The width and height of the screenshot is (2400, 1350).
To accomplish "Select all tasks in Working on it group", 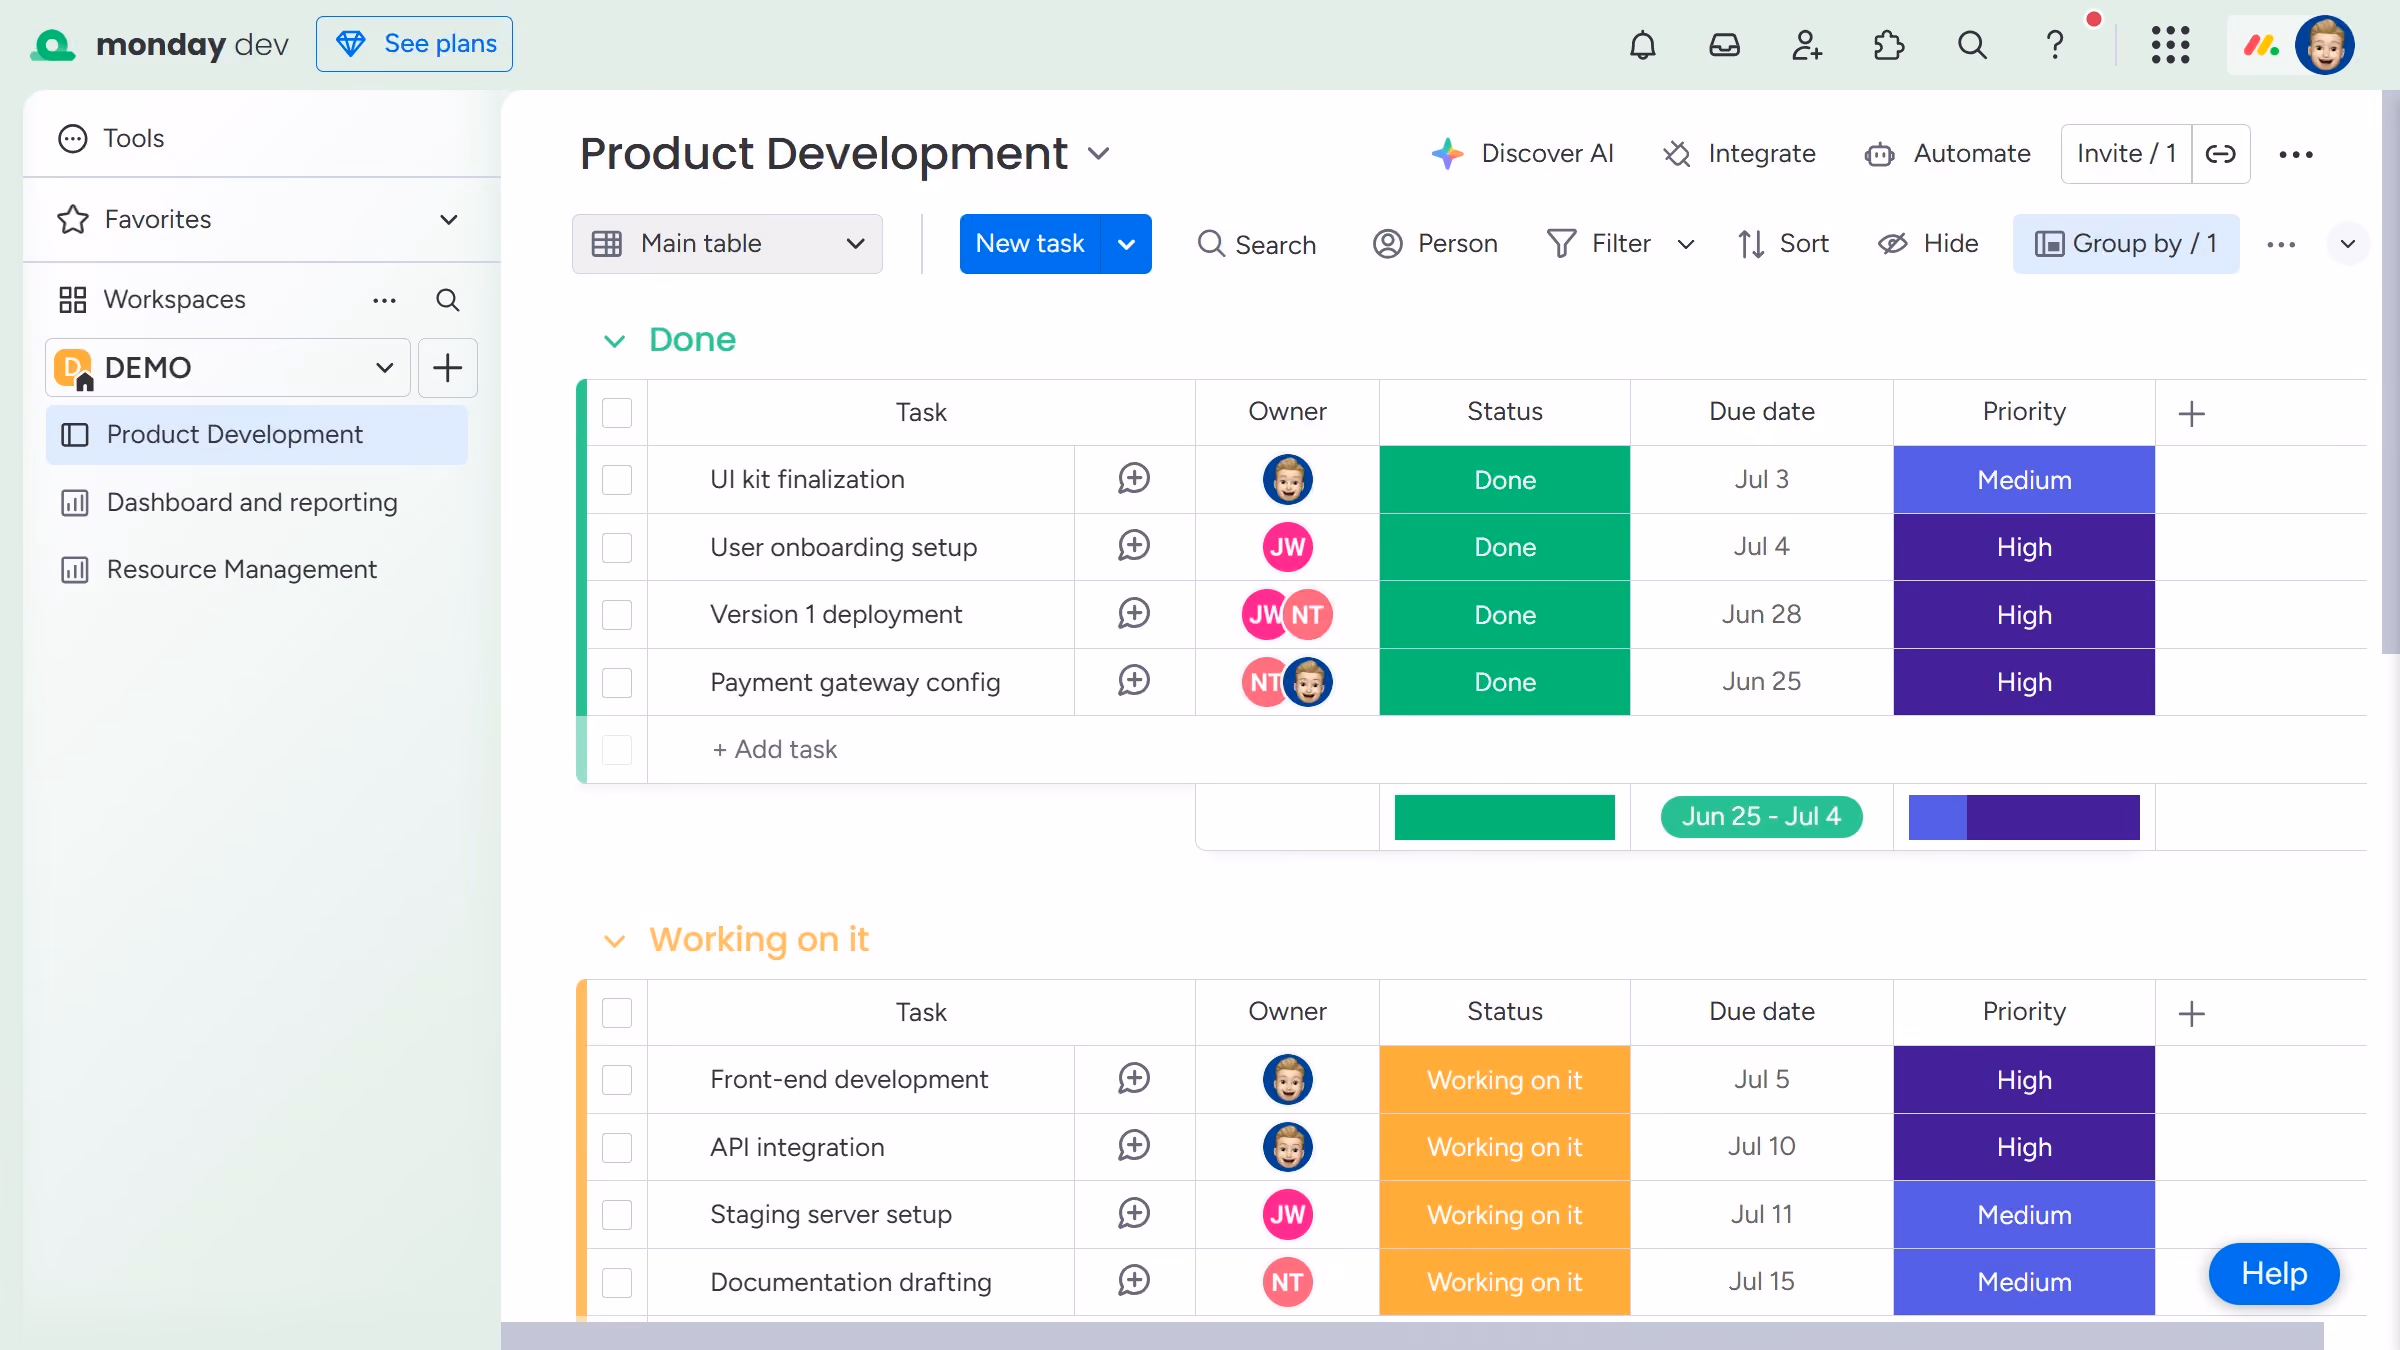I will point(617,1013).
